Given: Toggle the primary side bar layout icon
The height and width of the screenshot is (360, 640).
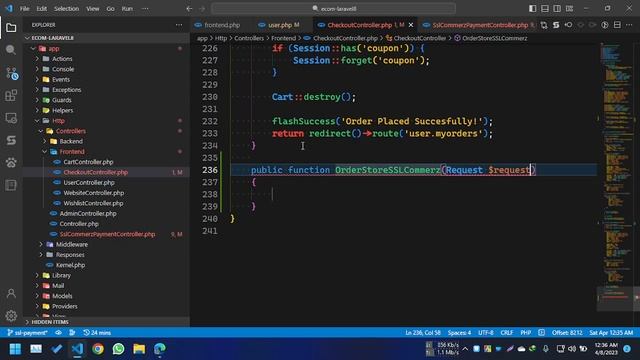Looking at the screenshot, I should (x=533, y=9).
